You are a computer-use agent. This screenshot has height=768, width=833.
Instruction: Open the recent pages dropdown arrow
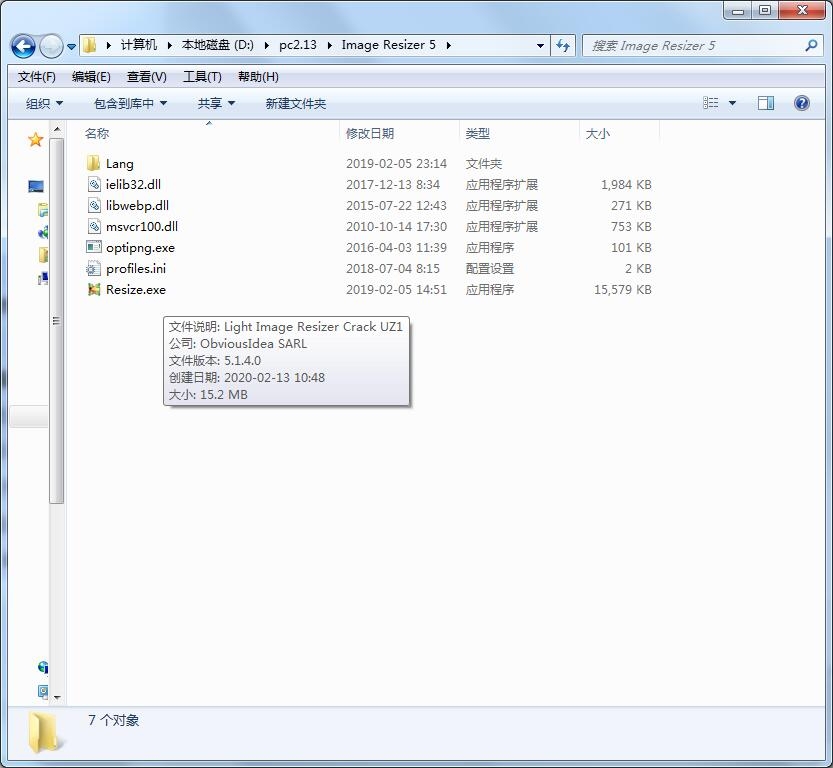pyautogui.click(x=71, y=47)
